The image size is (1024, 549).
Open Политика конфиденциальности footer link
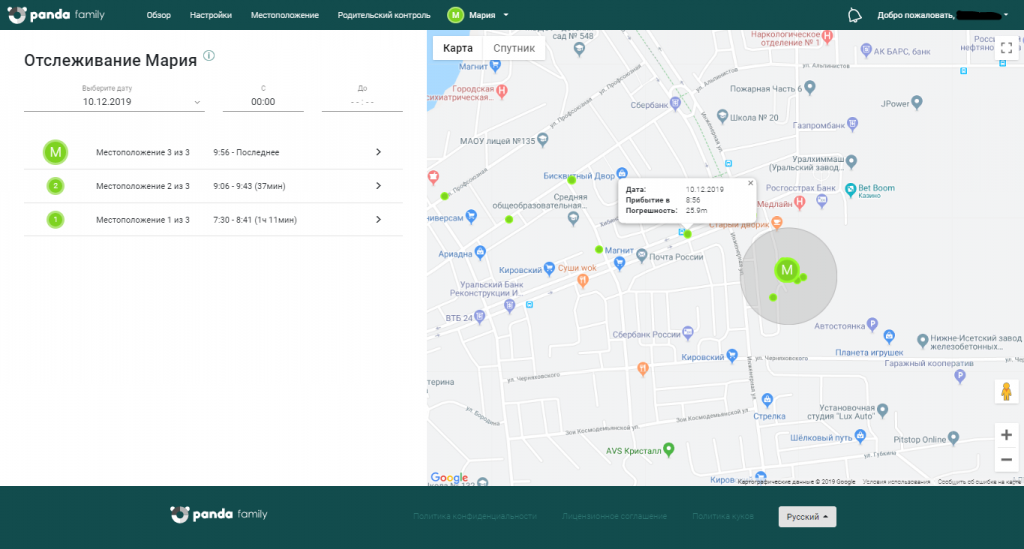pyautogui.click(x=475, y=516)
